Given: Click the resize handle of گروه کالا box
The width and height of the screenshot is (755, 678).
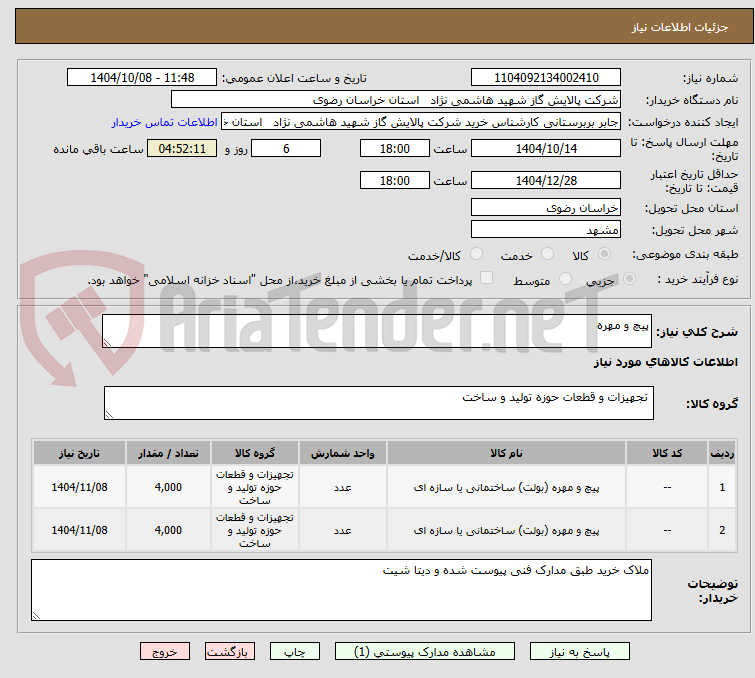Looking at the screenshot, I should coord(109,414).
